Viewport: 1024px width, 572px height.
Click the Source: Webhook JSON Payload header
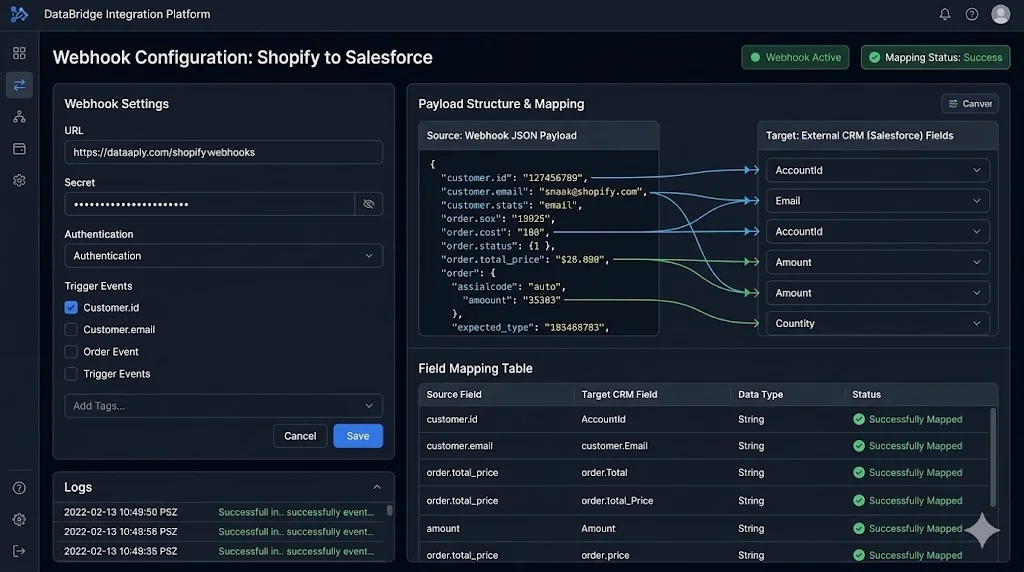539,136
